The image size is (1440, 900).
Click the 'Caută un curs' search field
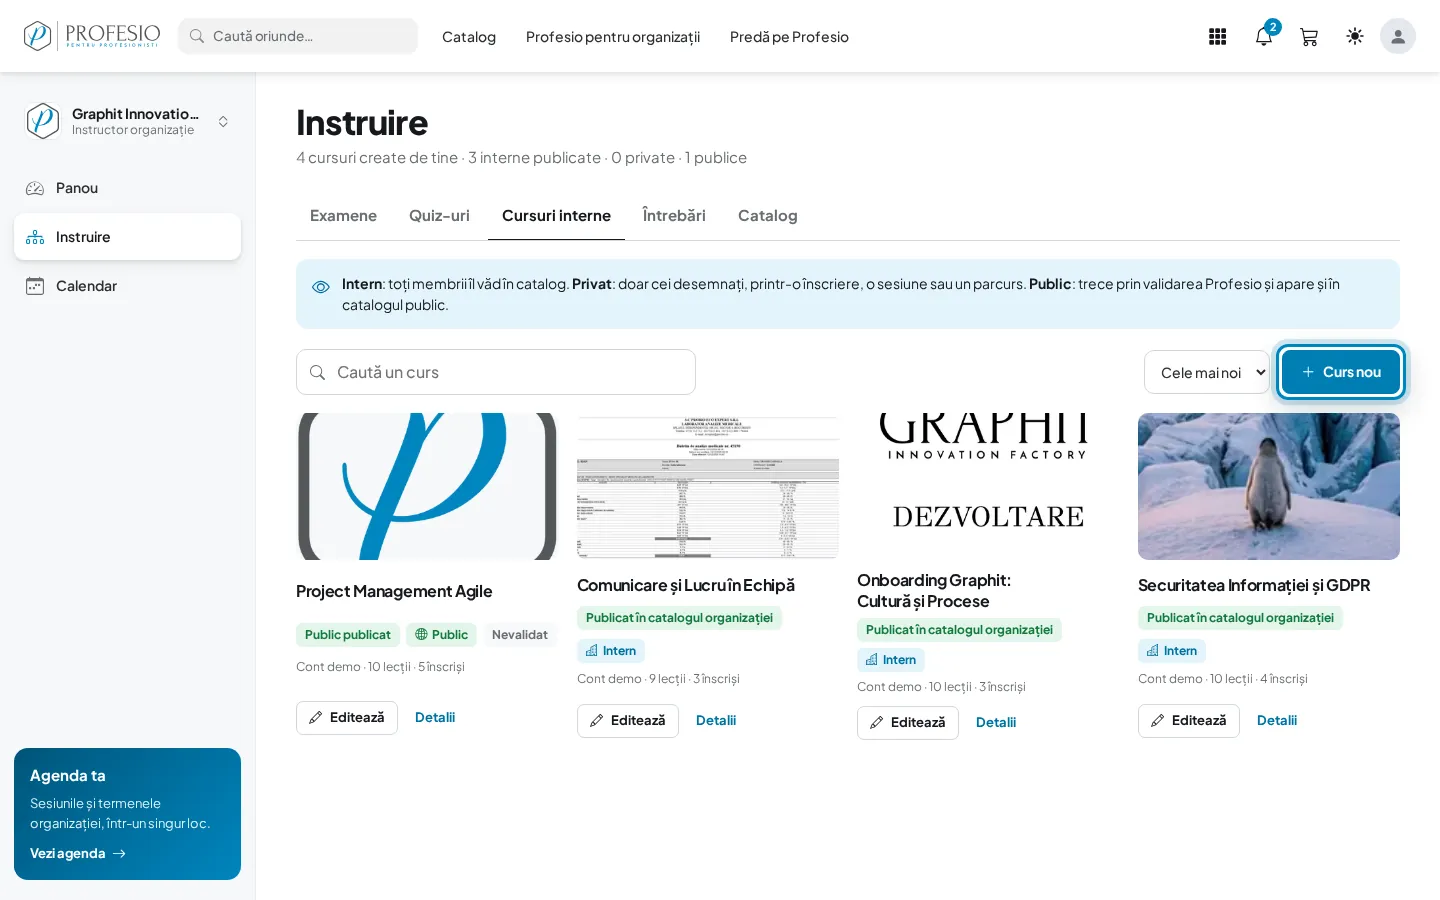click(496, 372)
